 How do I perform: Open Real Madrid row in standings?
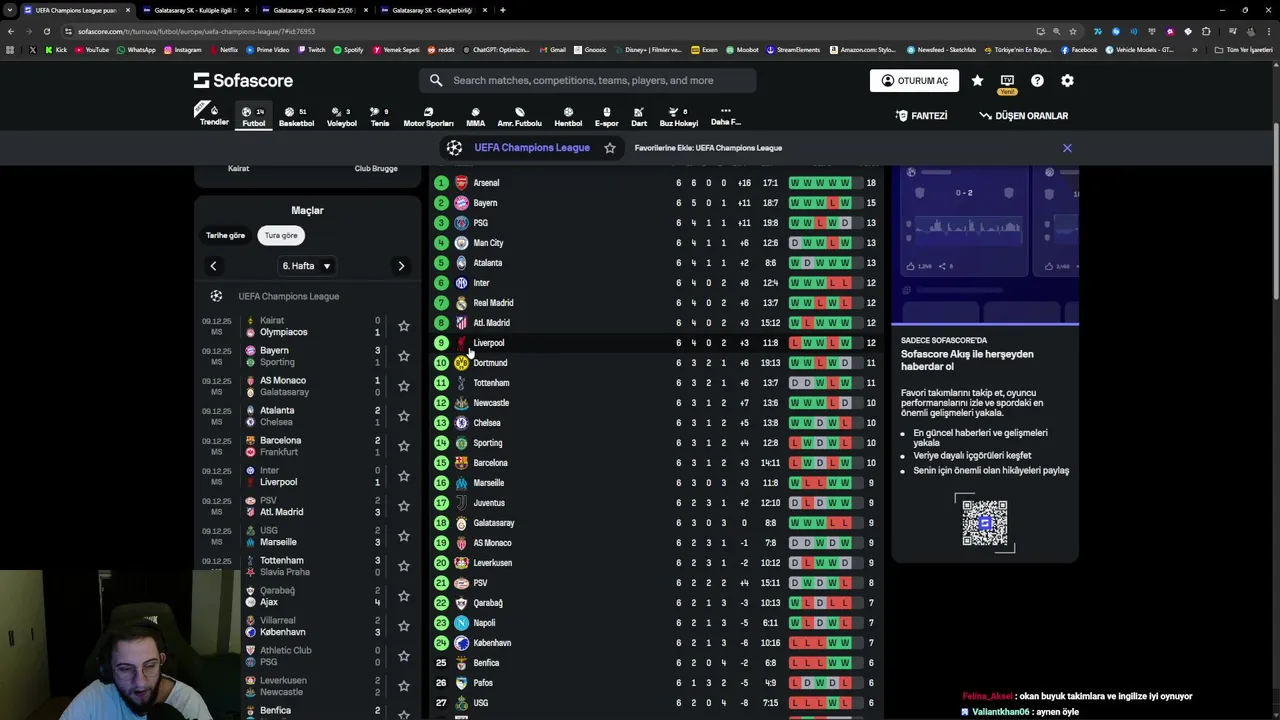(x=655, y=303)
